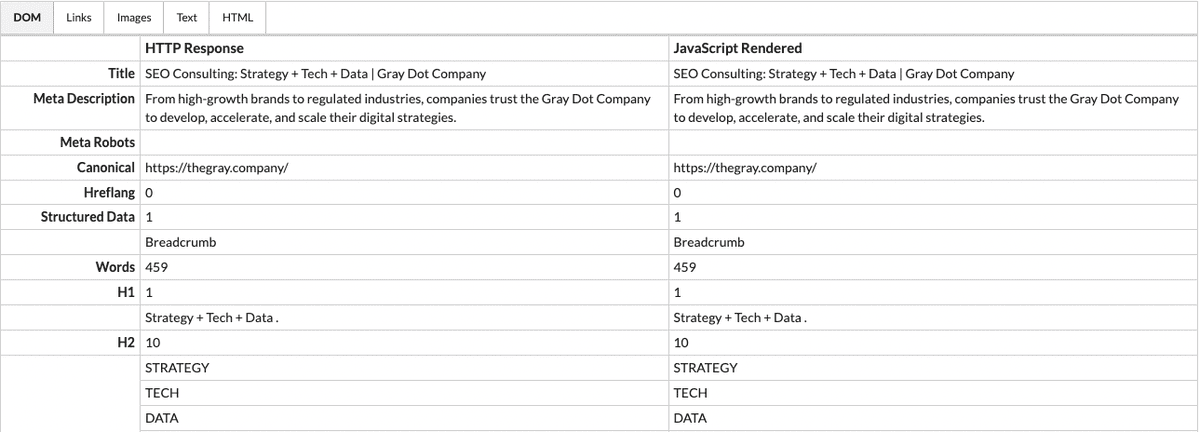Switch to the Text tab
Image resolution: width=1200 pixels, height=432 pixels.
click(x=187, y=18)
